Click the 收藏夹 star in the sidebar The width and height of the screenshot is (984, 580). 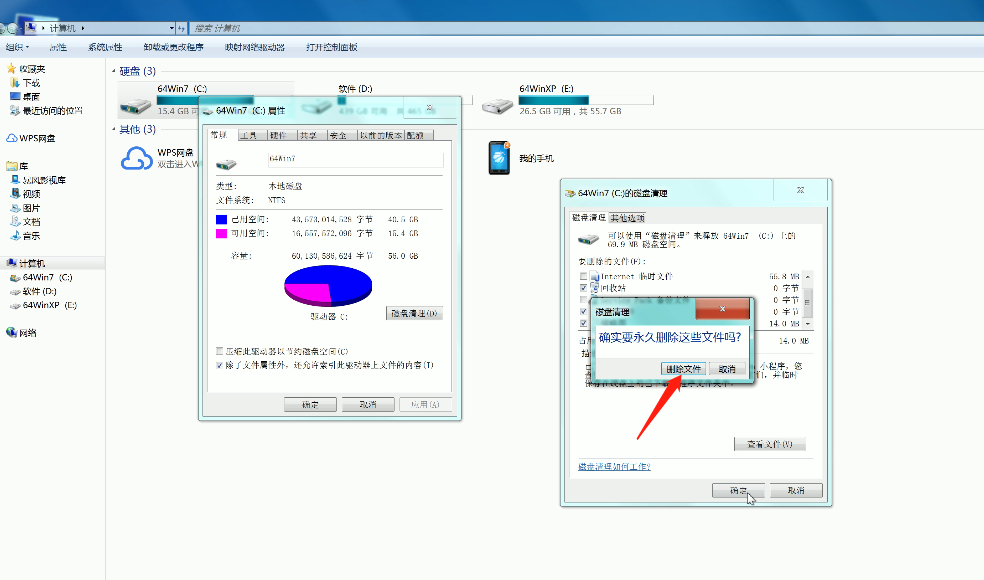[x=11, y=68]
